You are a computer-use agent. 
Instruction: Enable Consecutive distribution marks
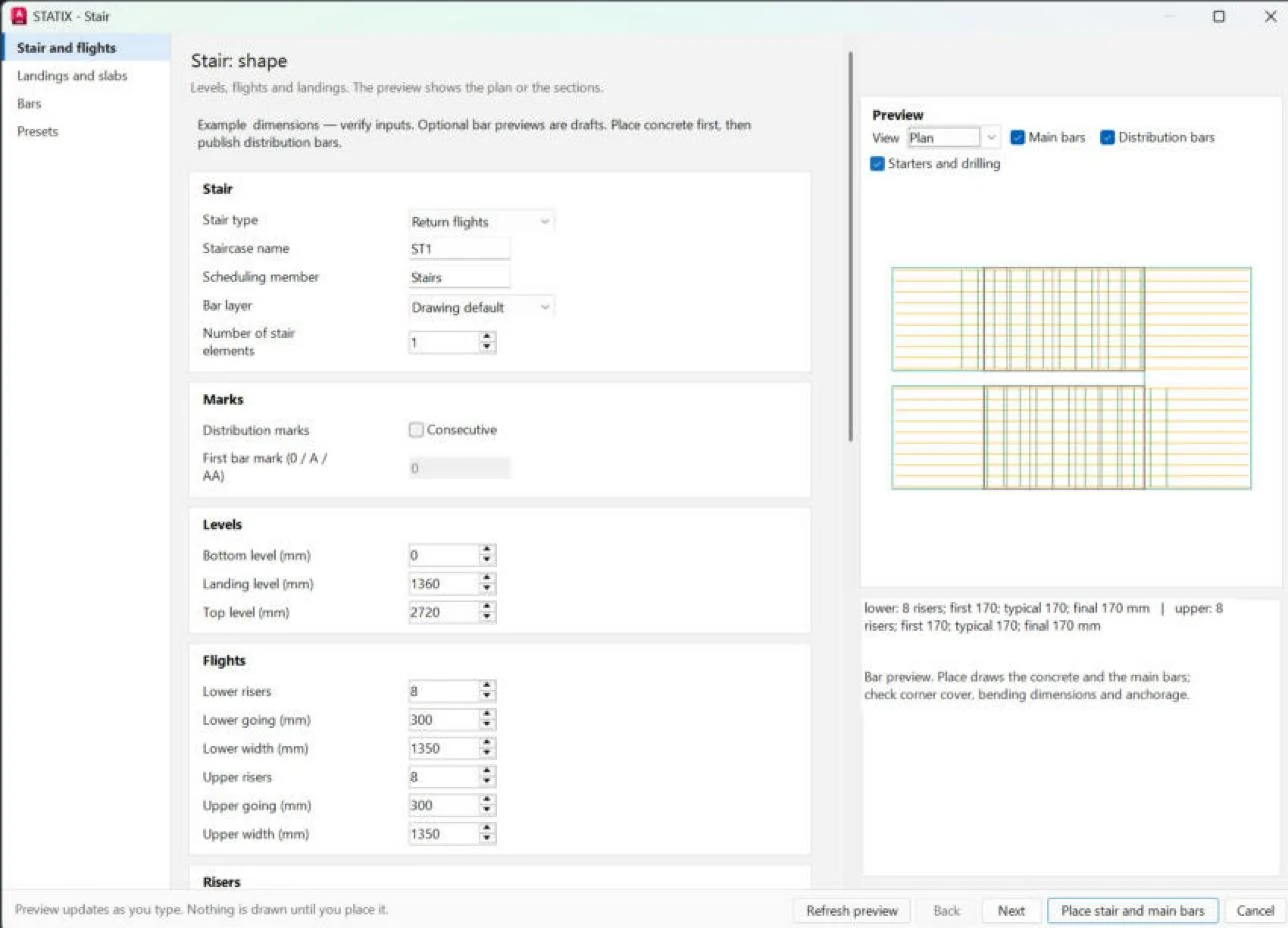coord(453,430)
